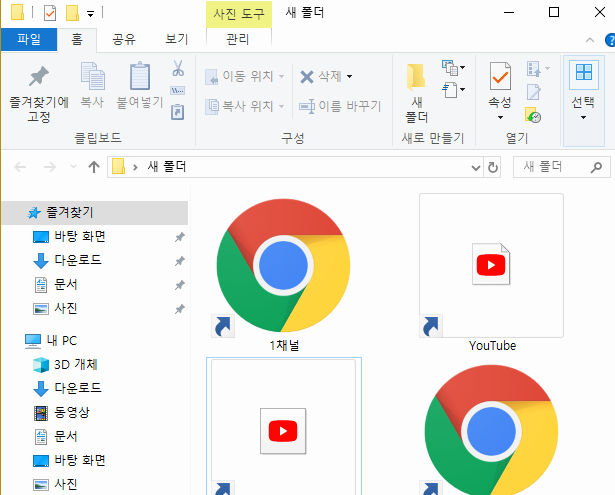615x495 pixels.
Task: Refresh the folder view
Action: pyautogui.click(x=493, y=167)
